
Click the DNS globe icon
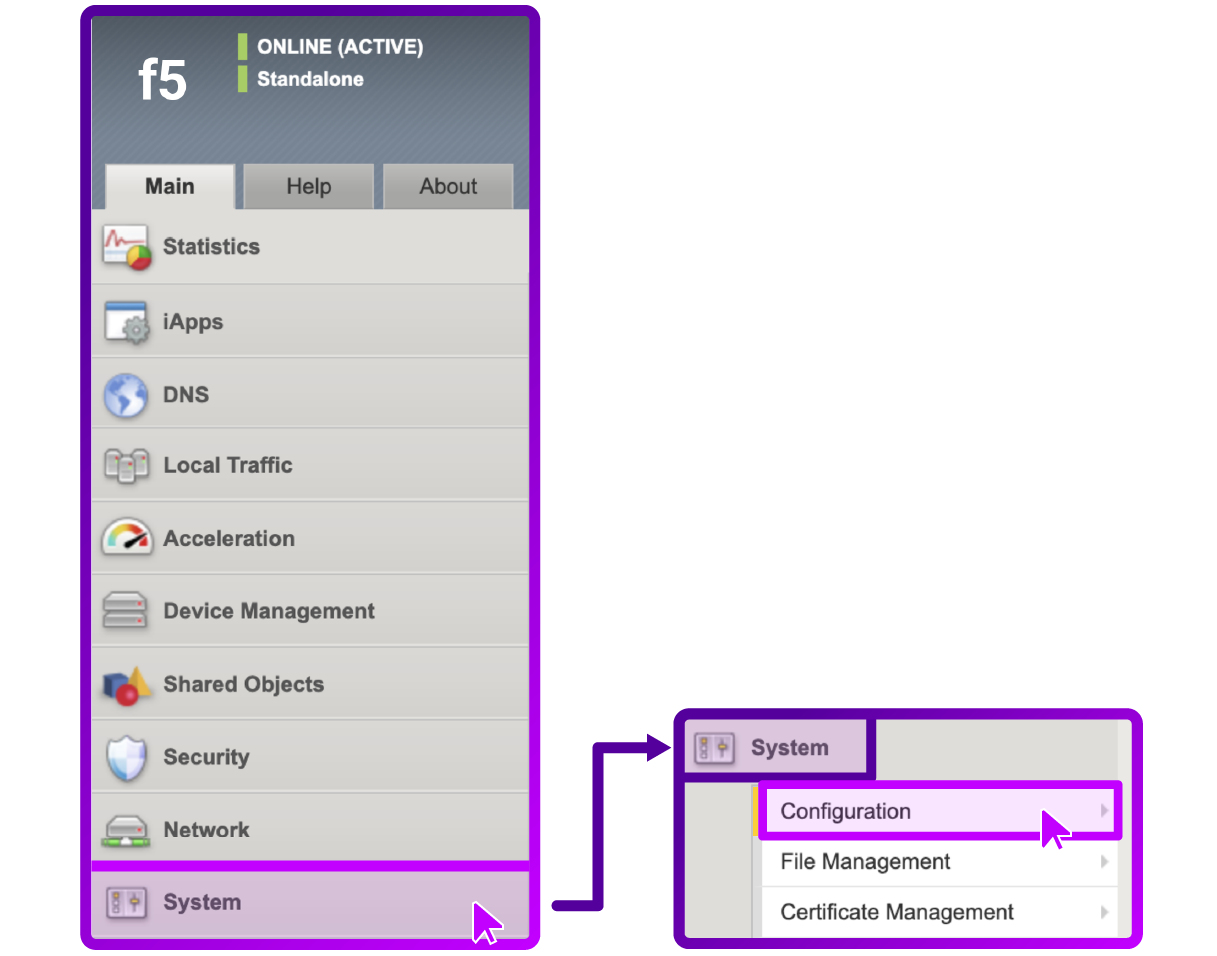[127, 395]
